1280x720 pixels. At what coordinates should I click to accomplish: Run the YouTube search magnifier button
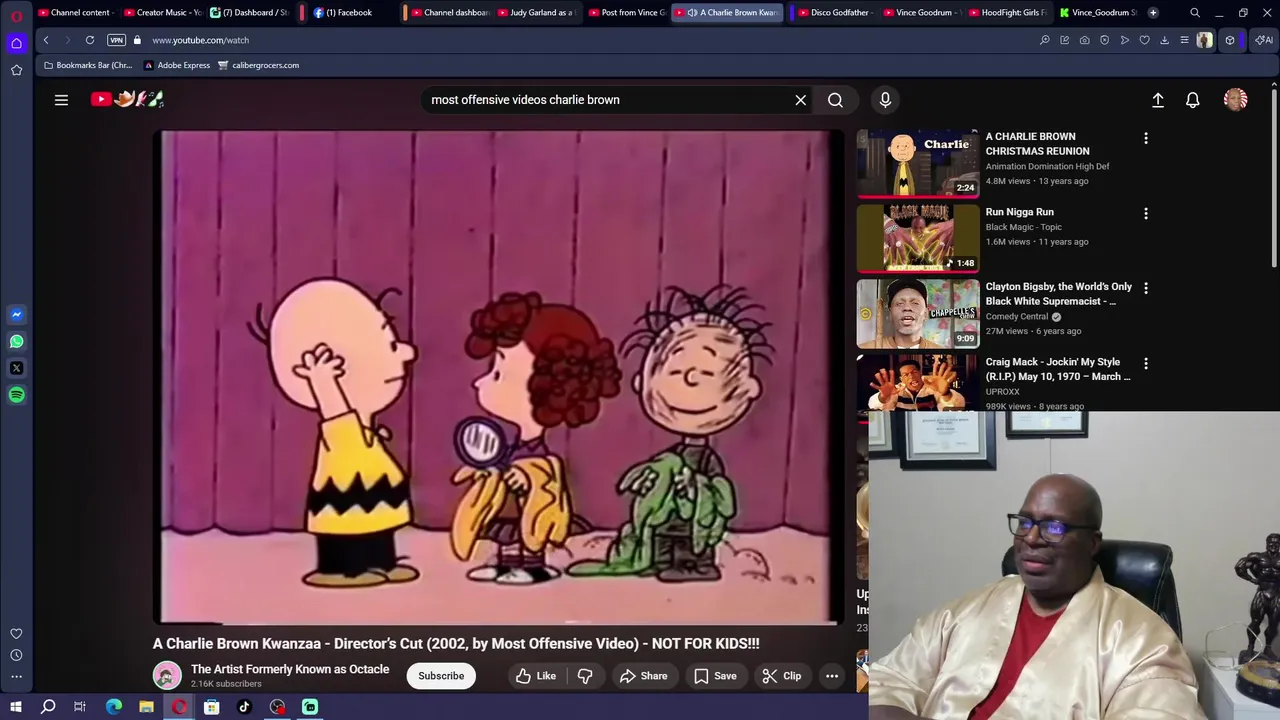click(835, 100)
